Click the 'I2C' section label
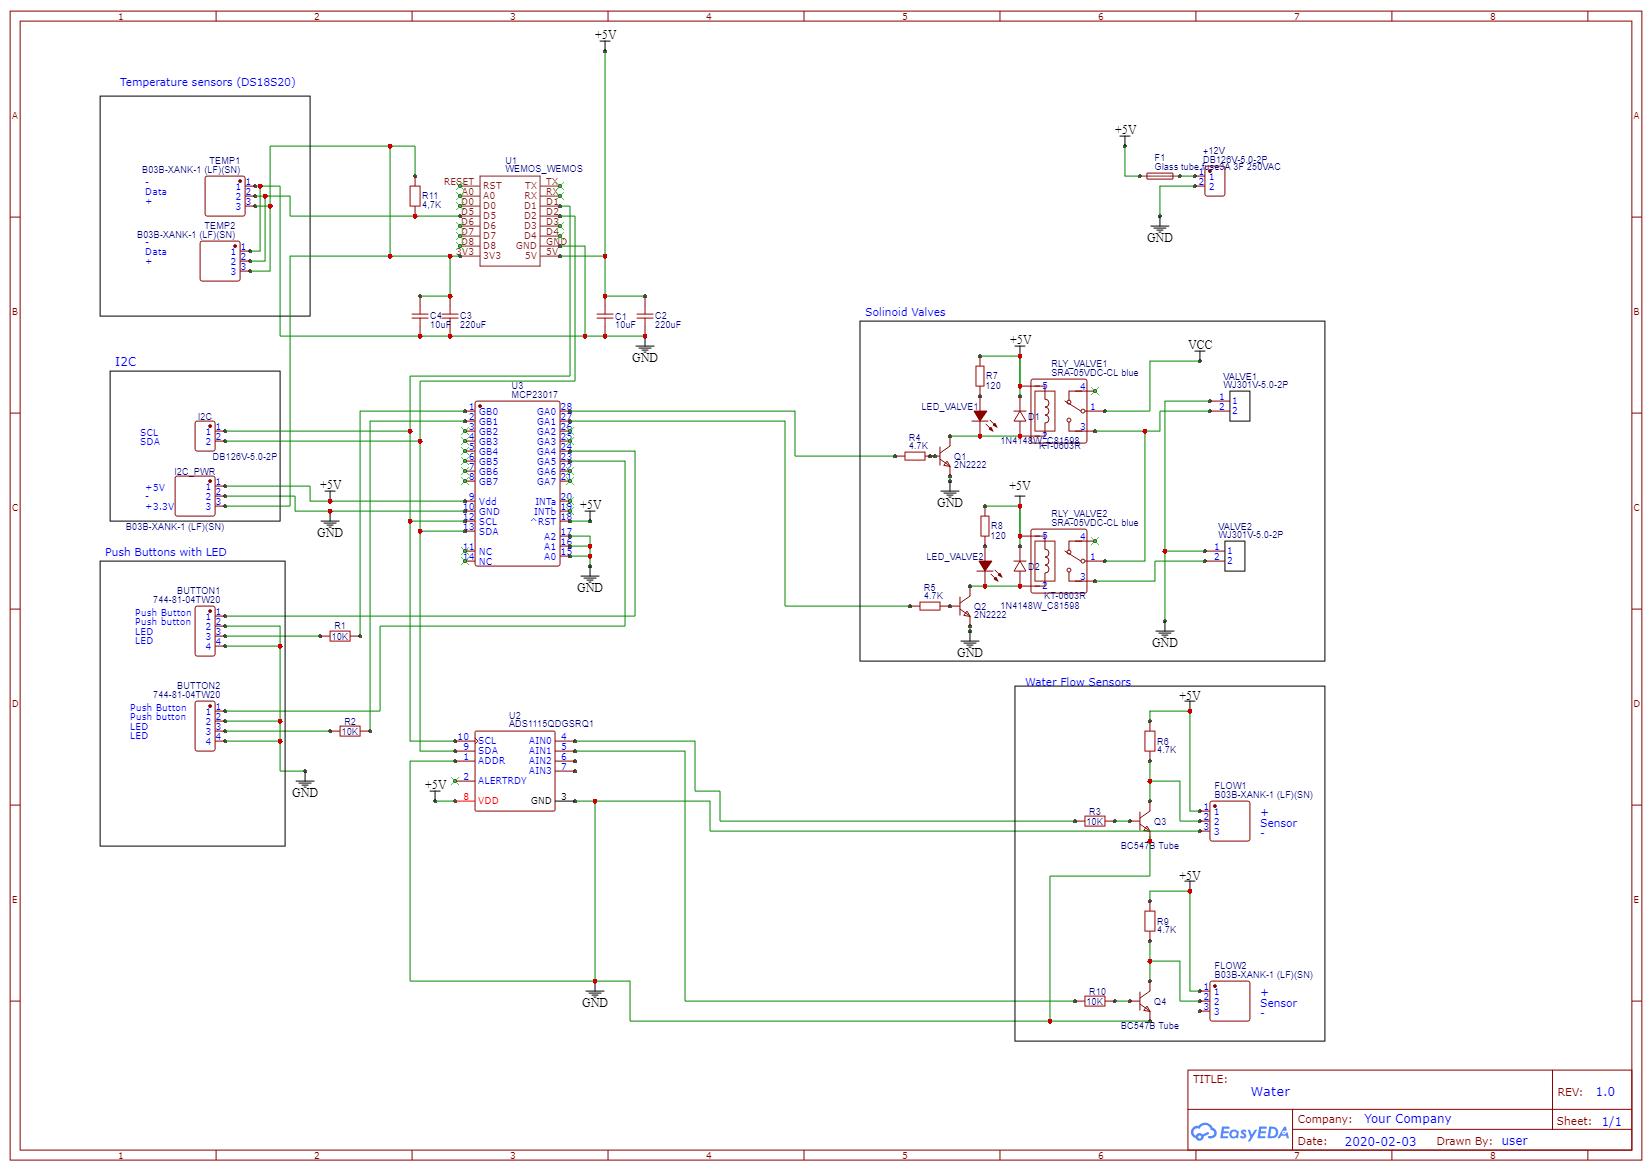Image resolution: width=1652 pixels, height=1170 pixels. click(x=125, y=362)
